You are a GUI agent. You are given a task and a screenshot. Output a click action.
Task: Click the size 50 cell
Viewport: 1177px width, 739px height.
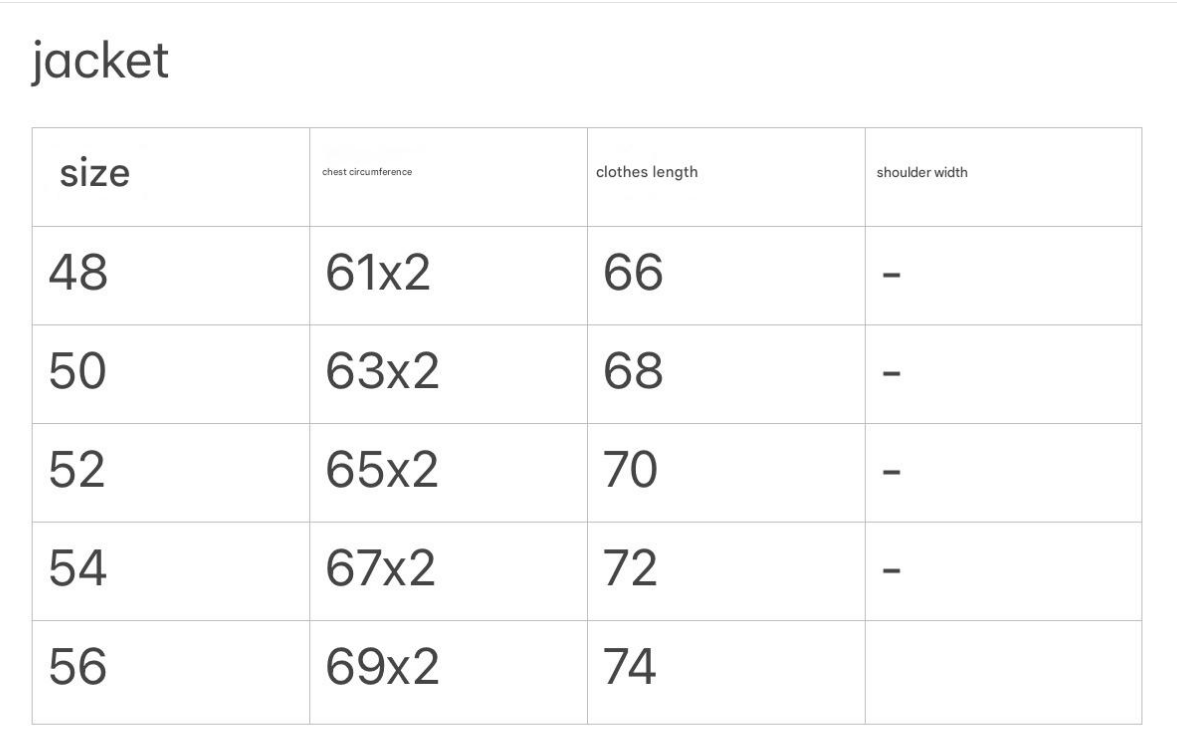tap(78, 372)
